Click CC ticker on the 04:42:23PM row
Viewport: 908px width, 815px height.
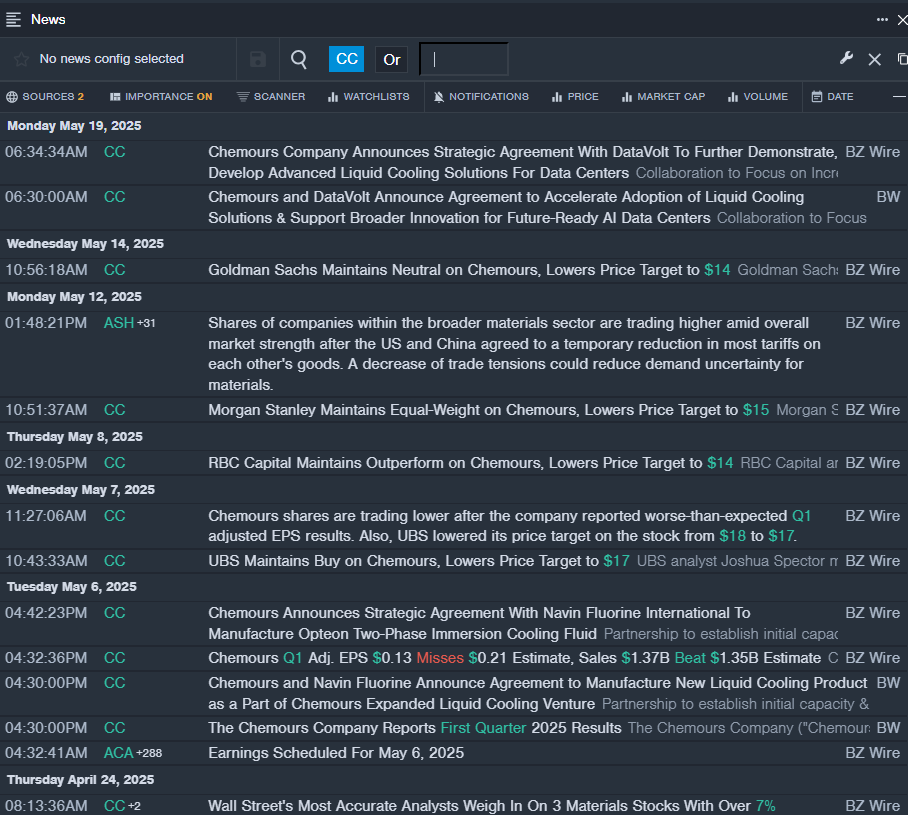click(114, 613)
